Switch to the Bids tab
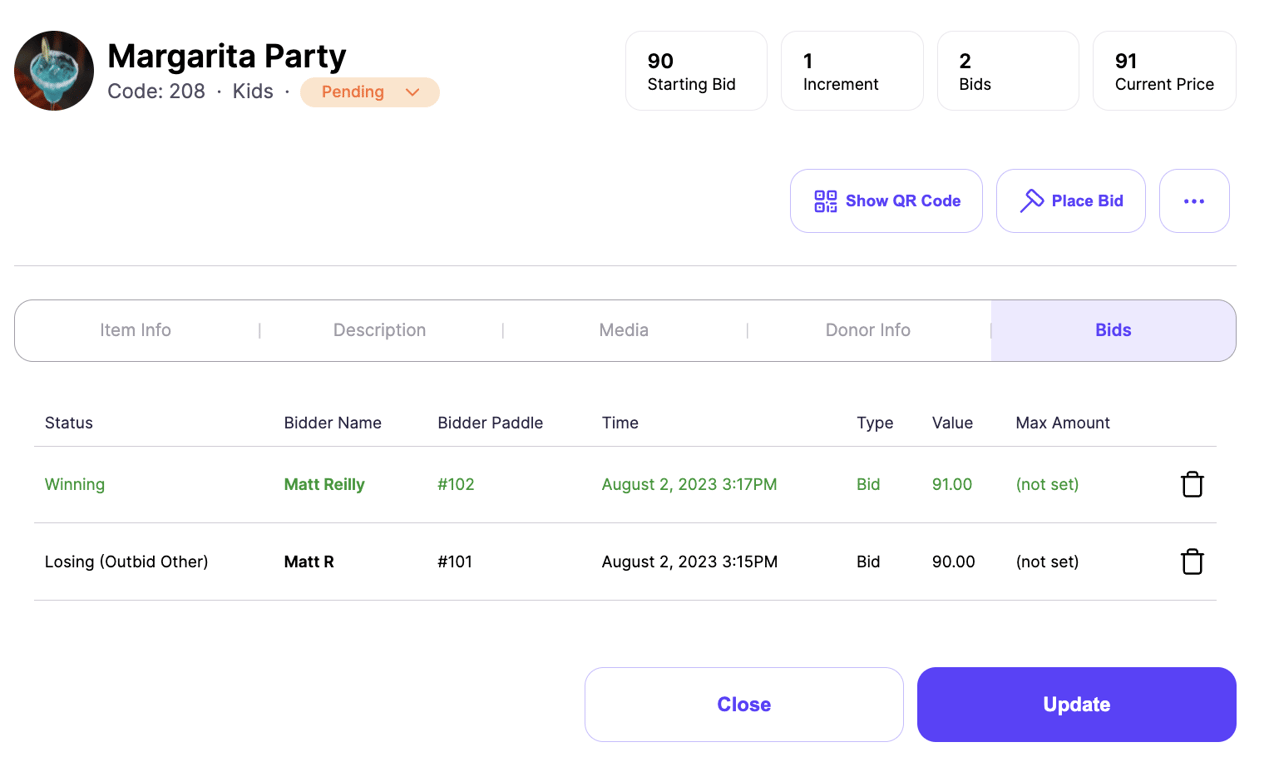Image resolution: width=1279 pixels, height=762 pixels. (x=1113, y=329)
